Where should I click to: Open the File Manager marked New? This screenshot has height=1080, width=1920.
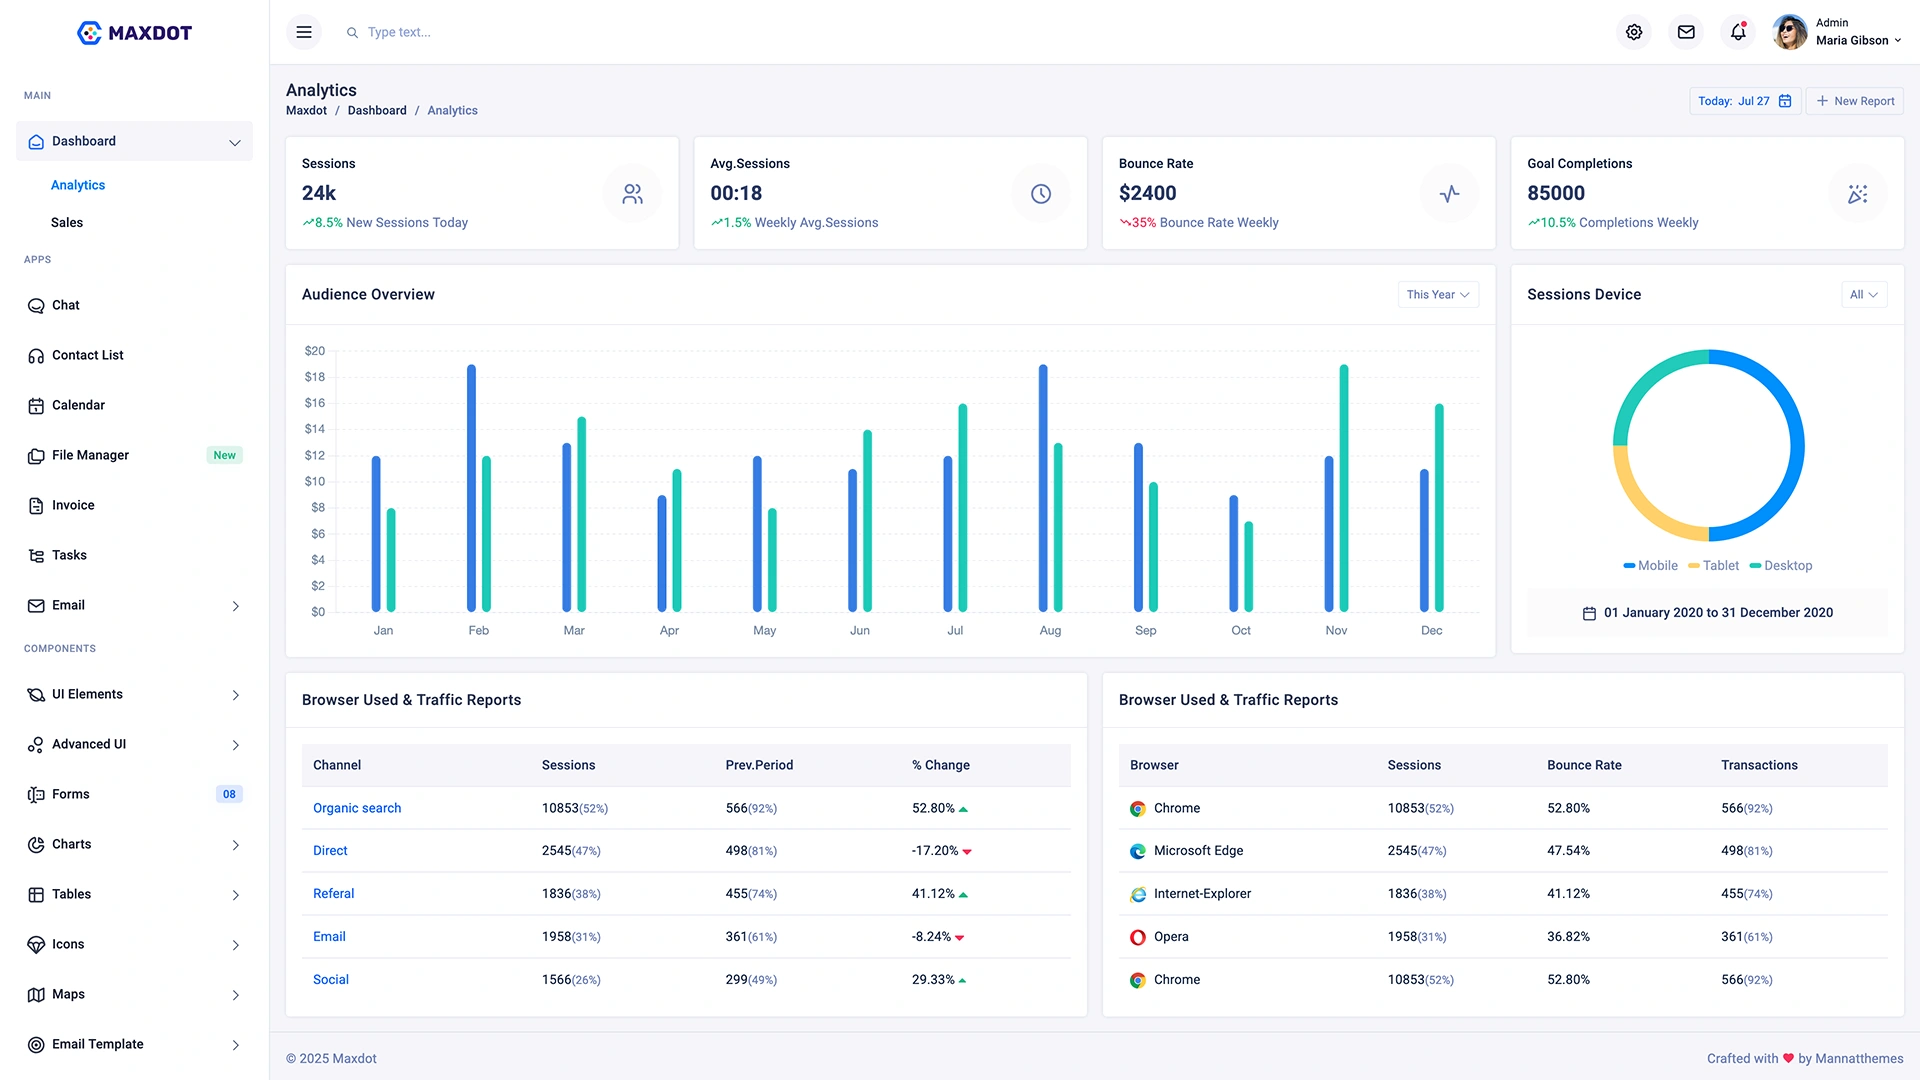90,455
